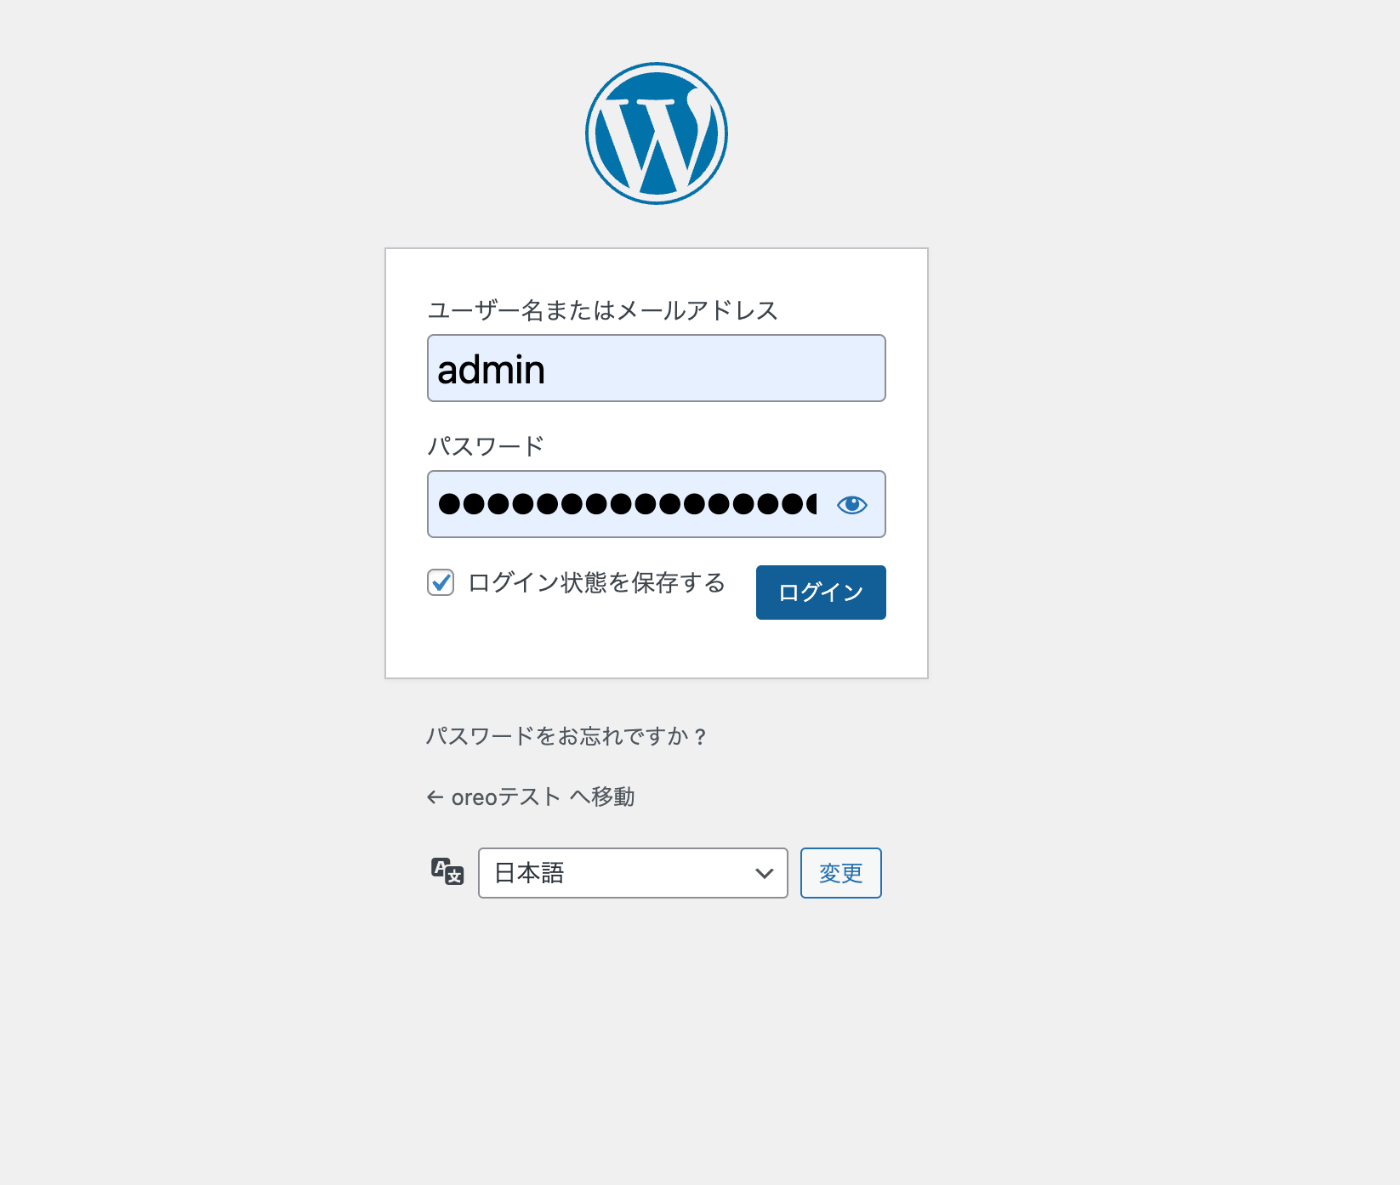Click the パスワード field label

pos(486,446)
